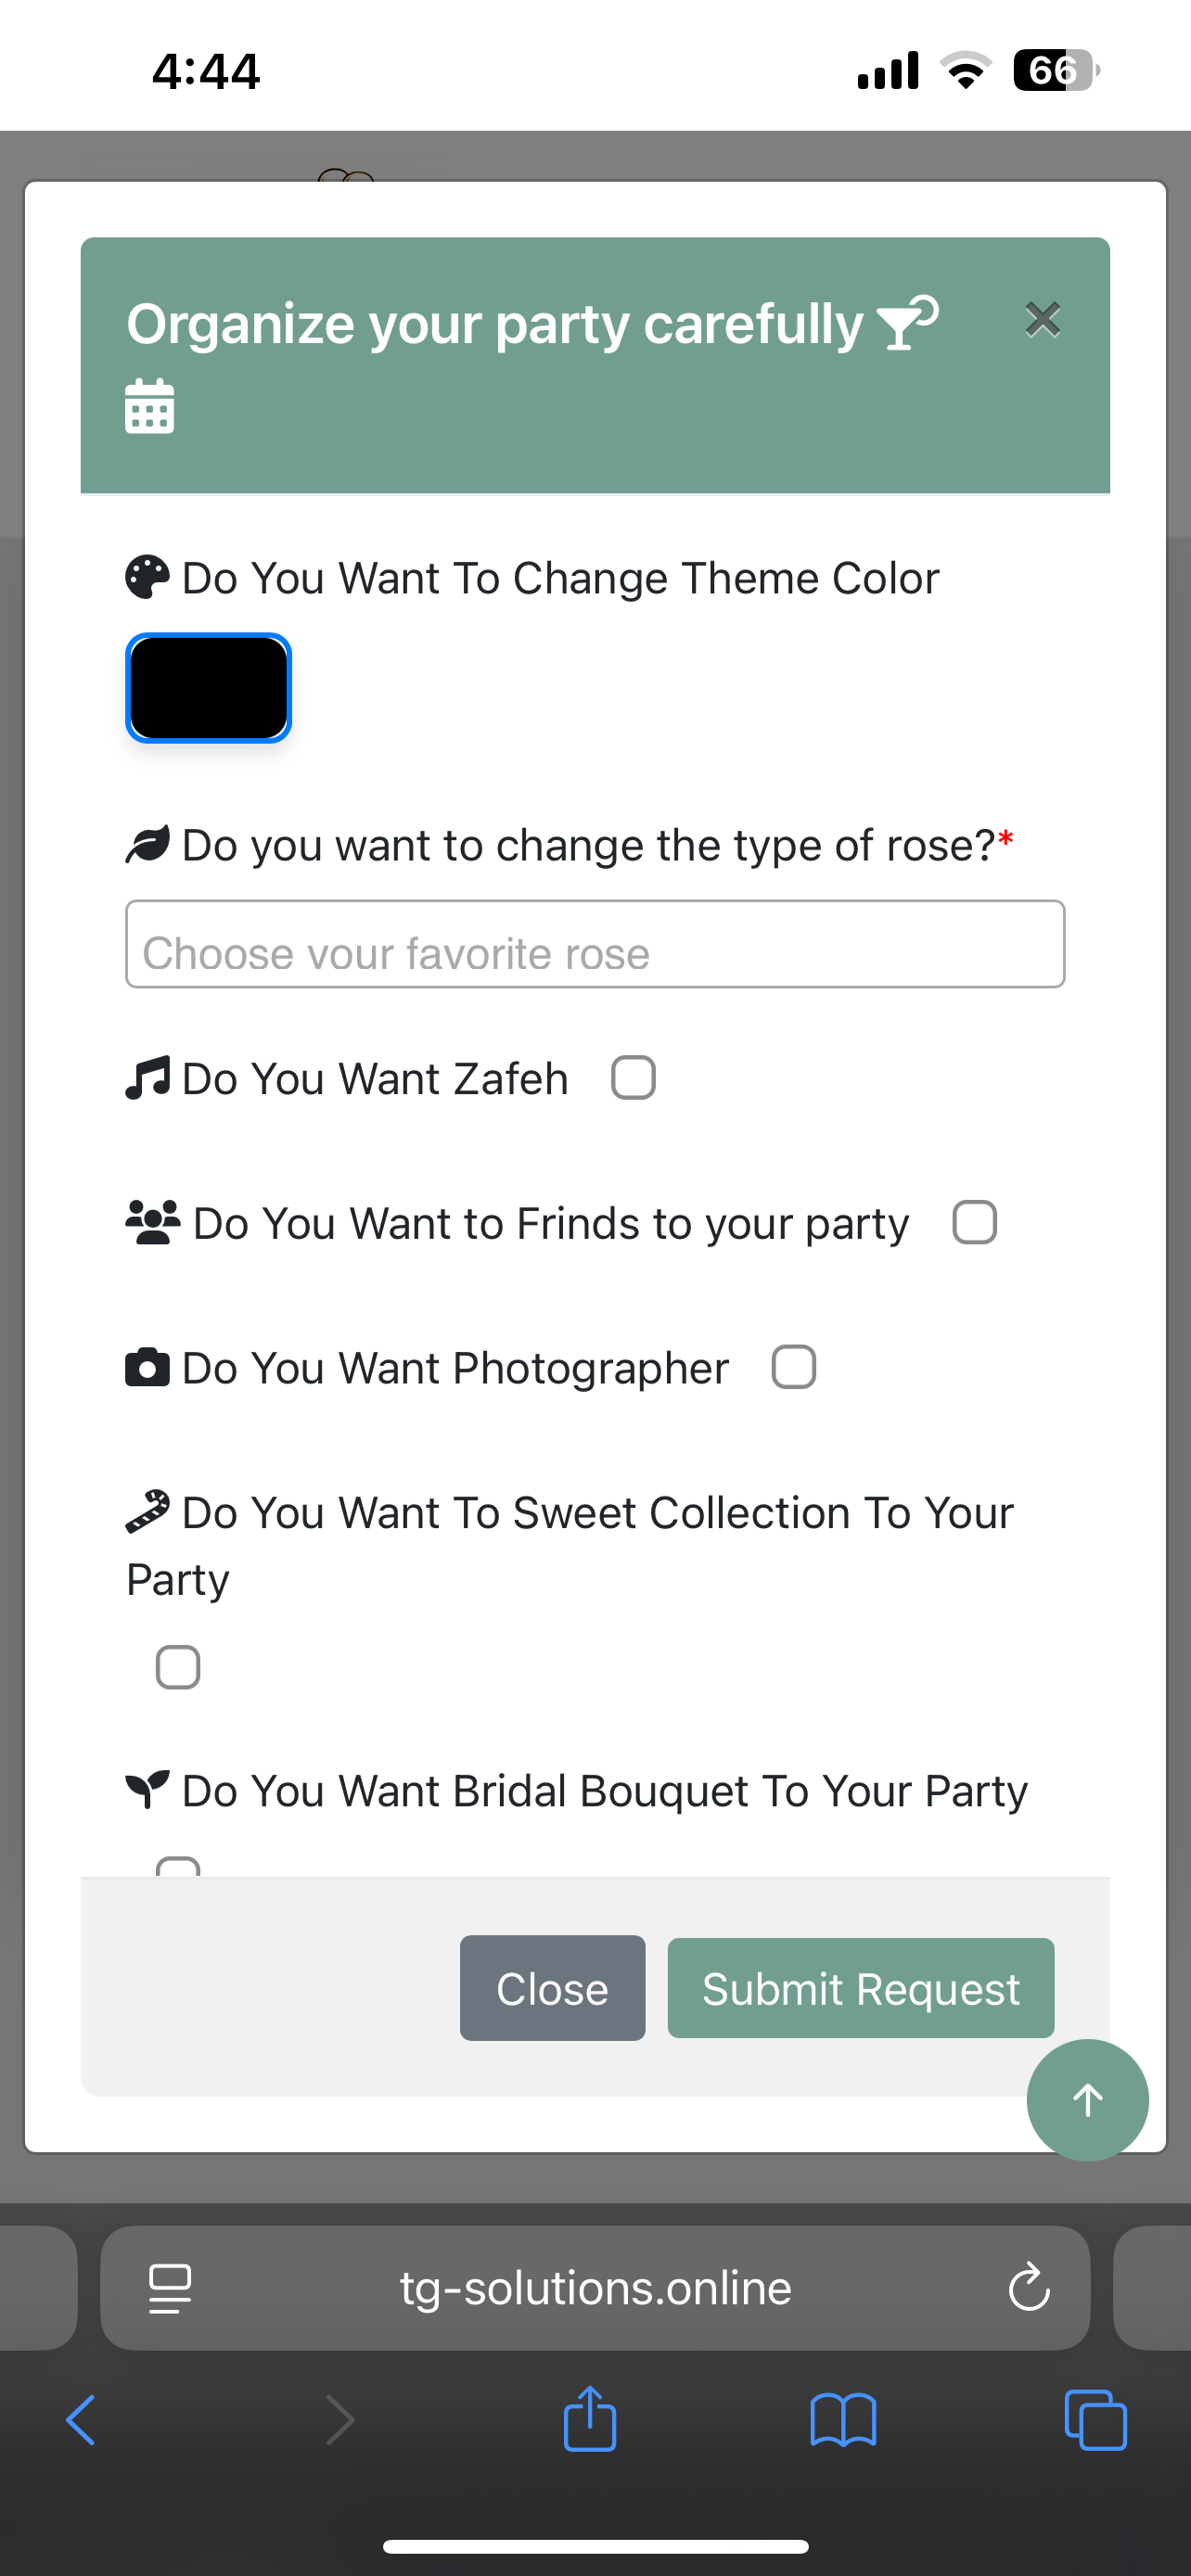Check the Do You Want Zafeh box

pyautogui.click(x=633, y=1077)
